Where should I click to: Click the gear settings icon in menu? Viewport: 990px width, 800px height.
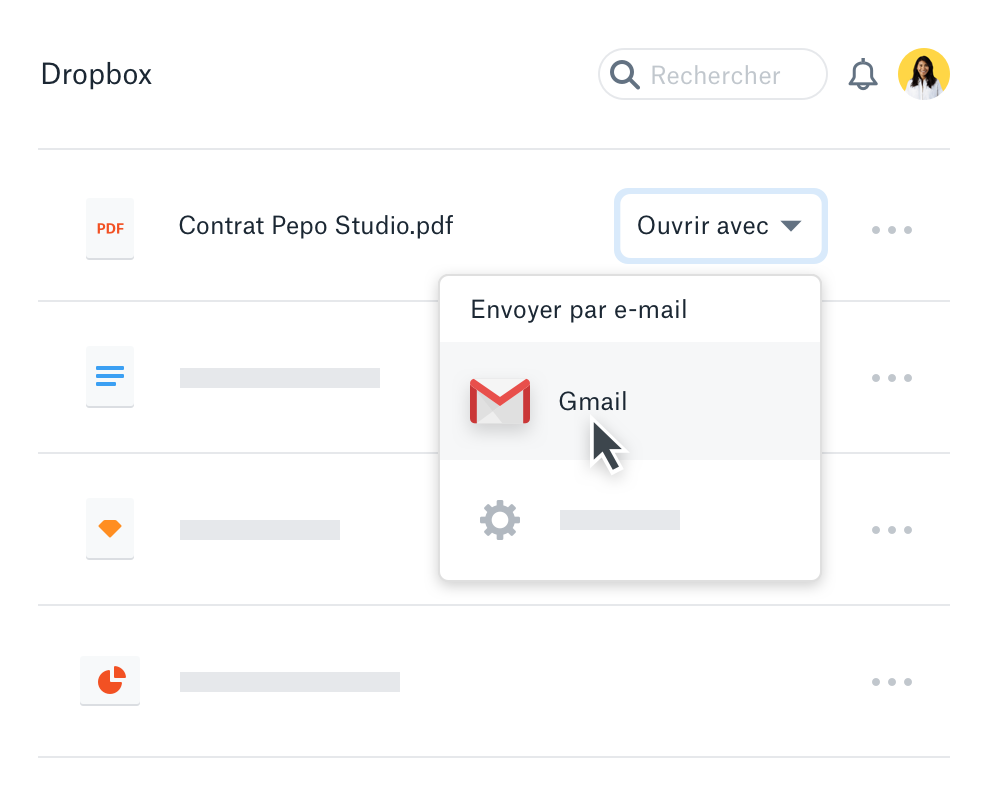point(500,520)
